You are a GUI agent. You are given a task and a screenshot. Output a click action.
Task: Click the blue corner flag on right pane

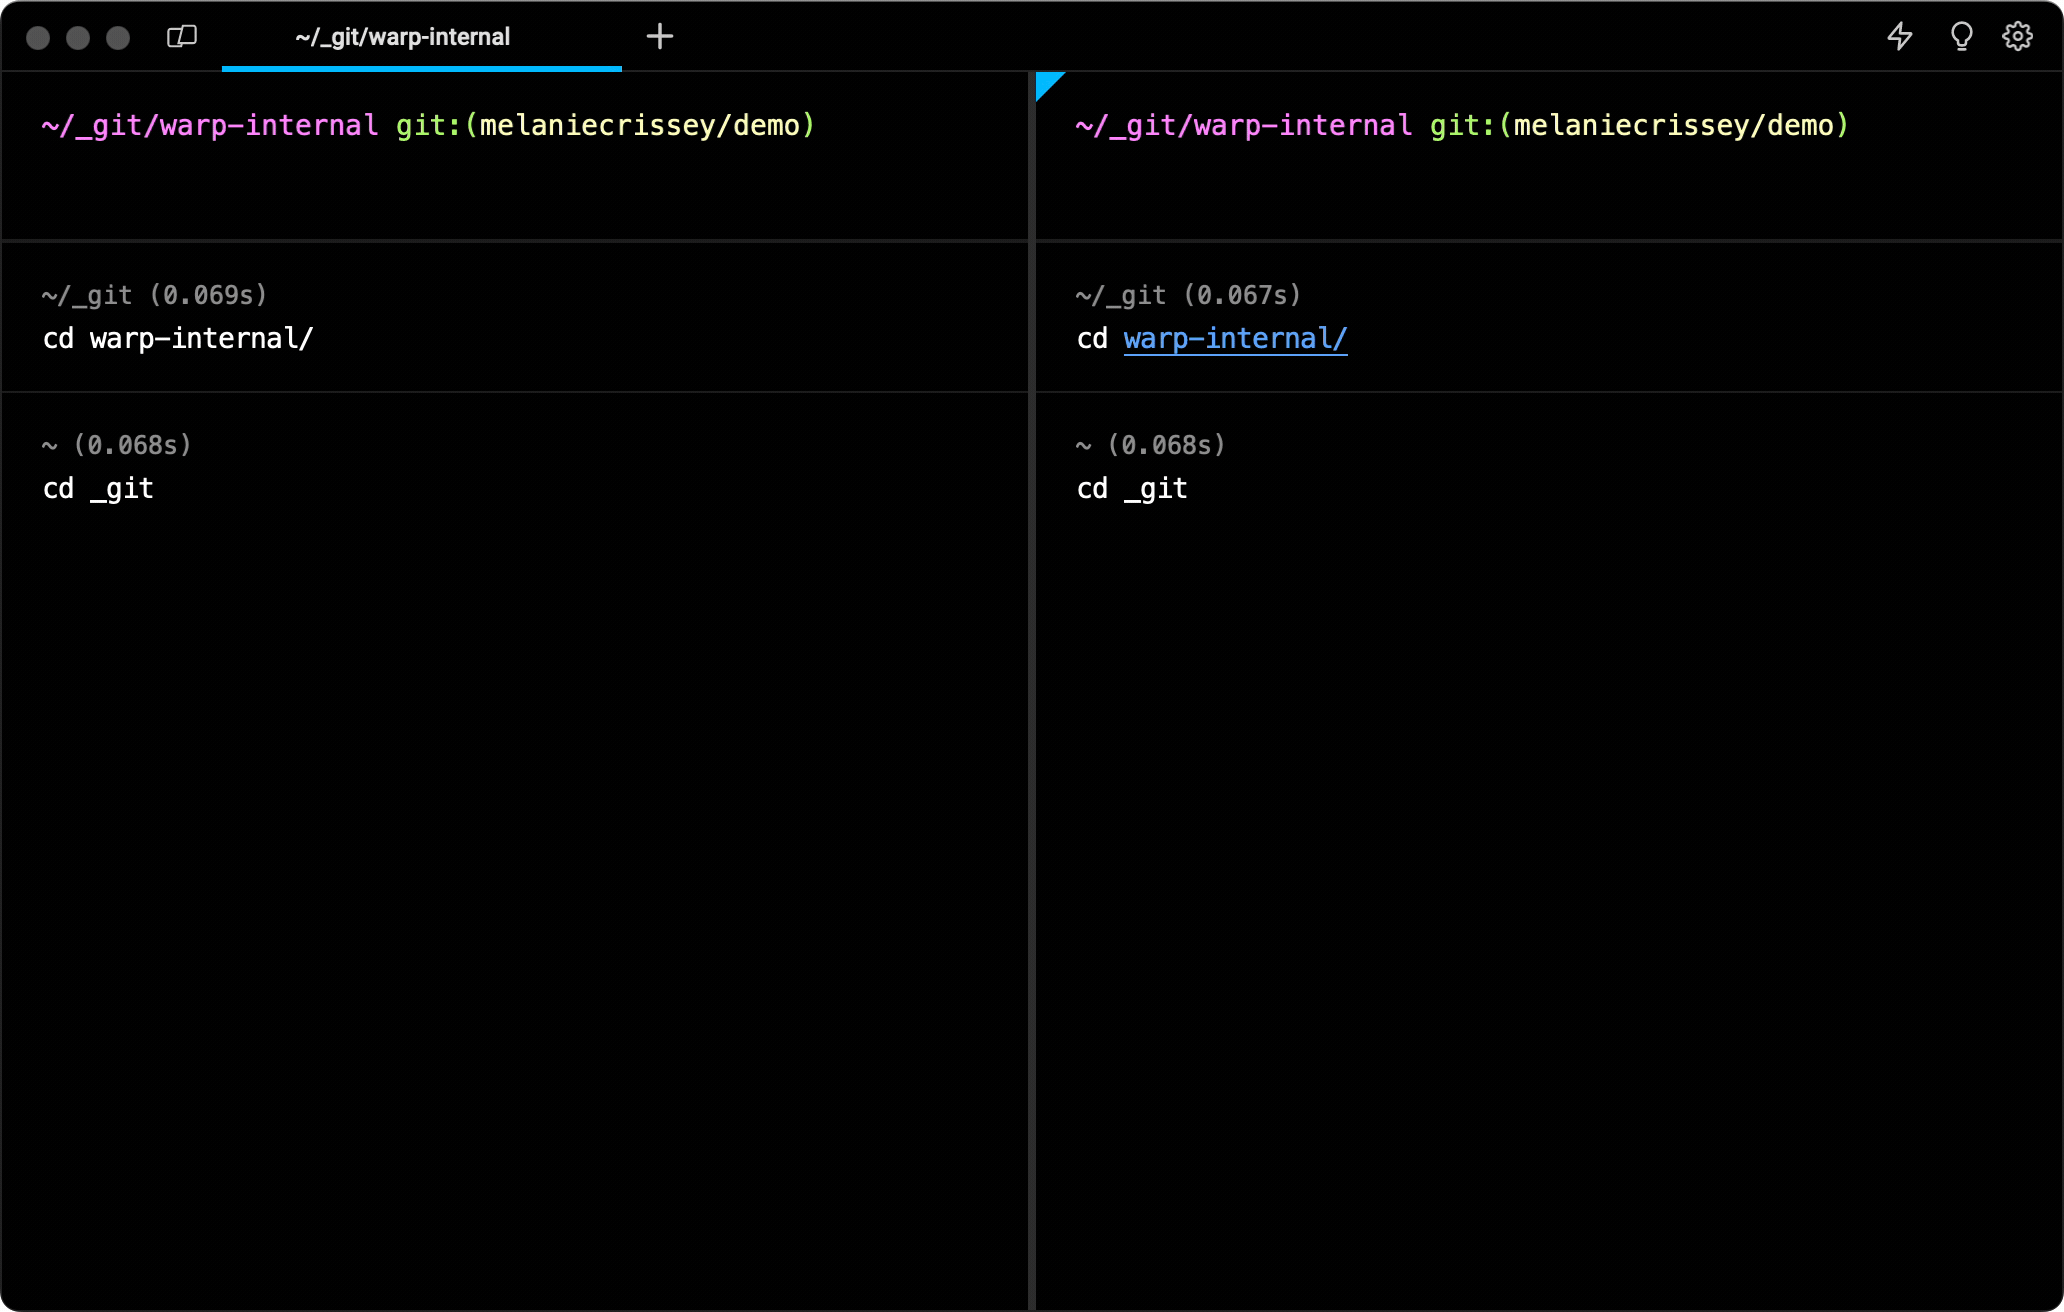click(x=1046, y=83)
